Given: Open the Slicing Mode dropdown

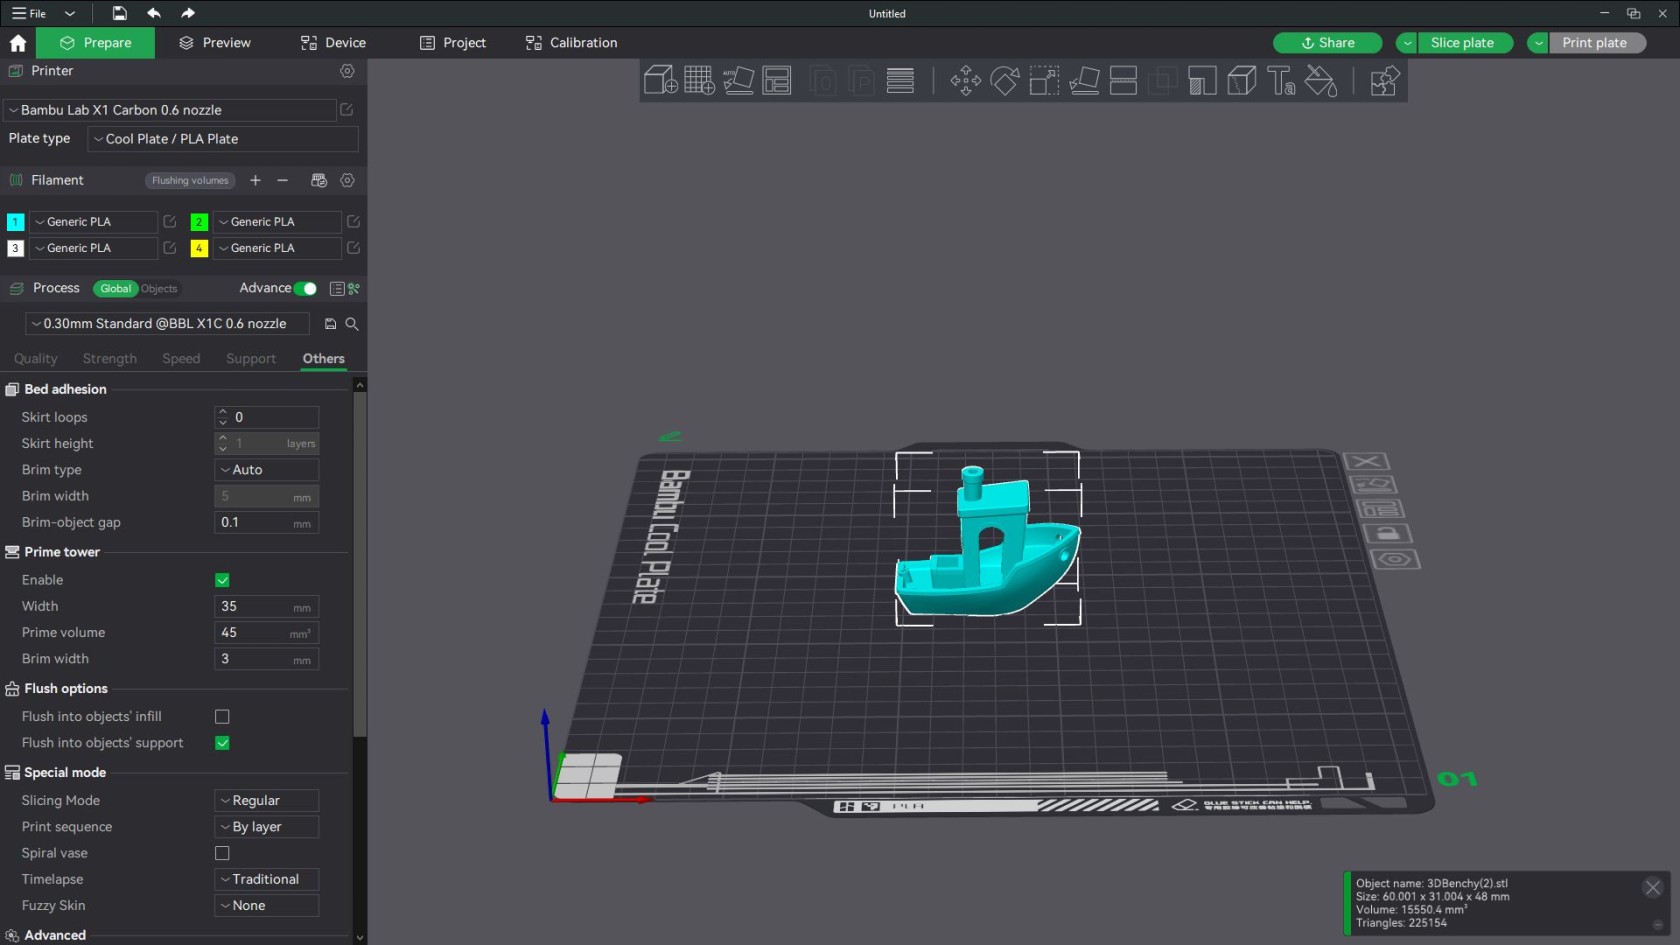Looking at the screenshot, I should coord(267,801).
